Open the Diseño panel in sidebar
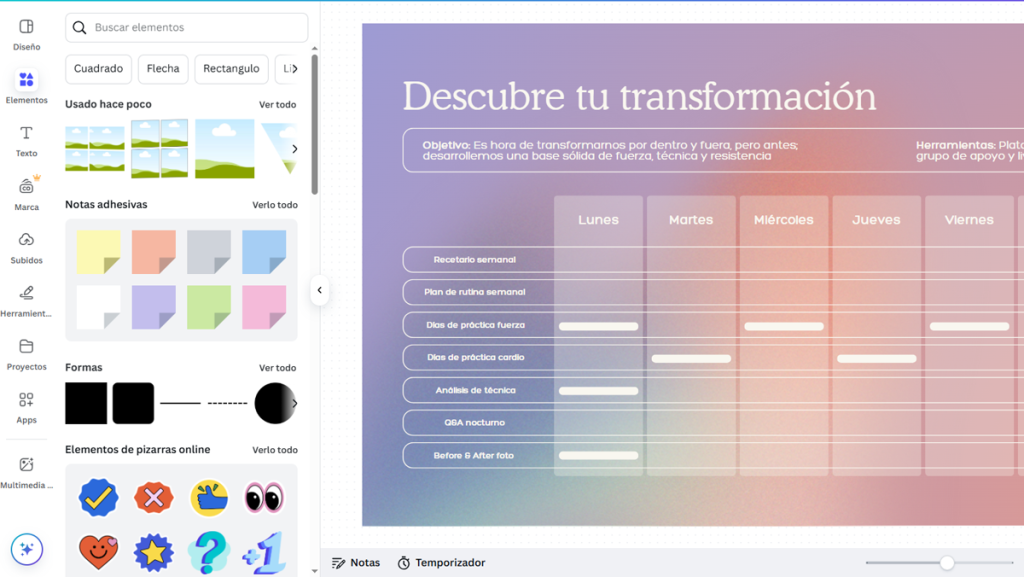 27,33
